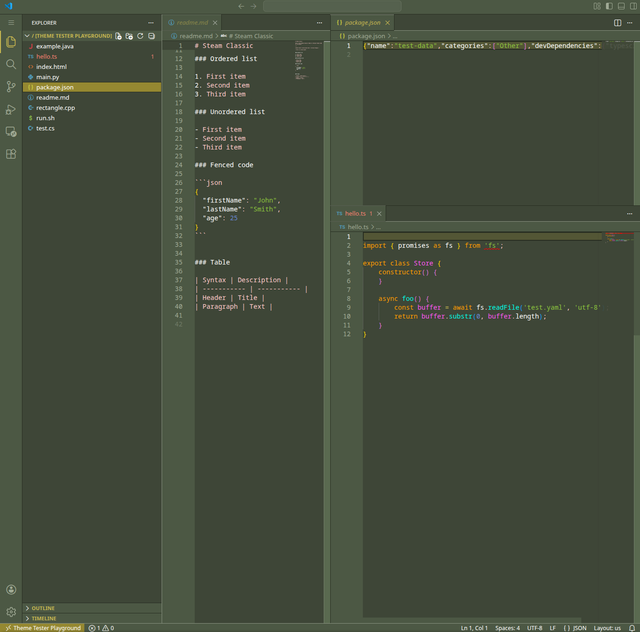Click the New File icon in Explorer
640x632 pixels.
pyautogui.click(x=118, y=36)
